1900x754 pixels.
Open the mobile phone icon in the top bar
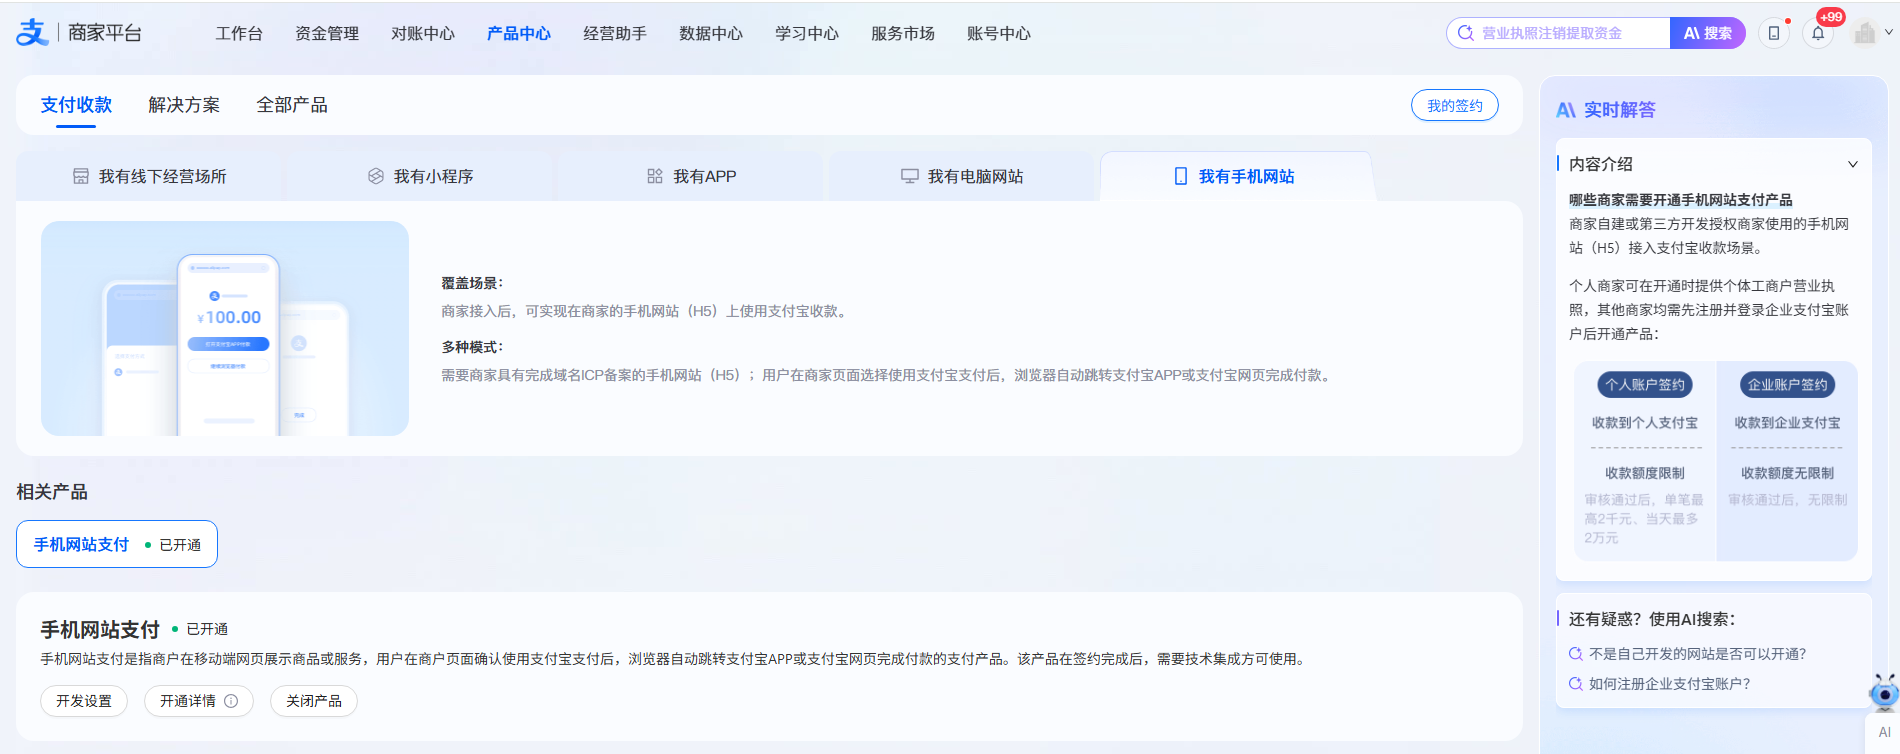(1774, 33)
